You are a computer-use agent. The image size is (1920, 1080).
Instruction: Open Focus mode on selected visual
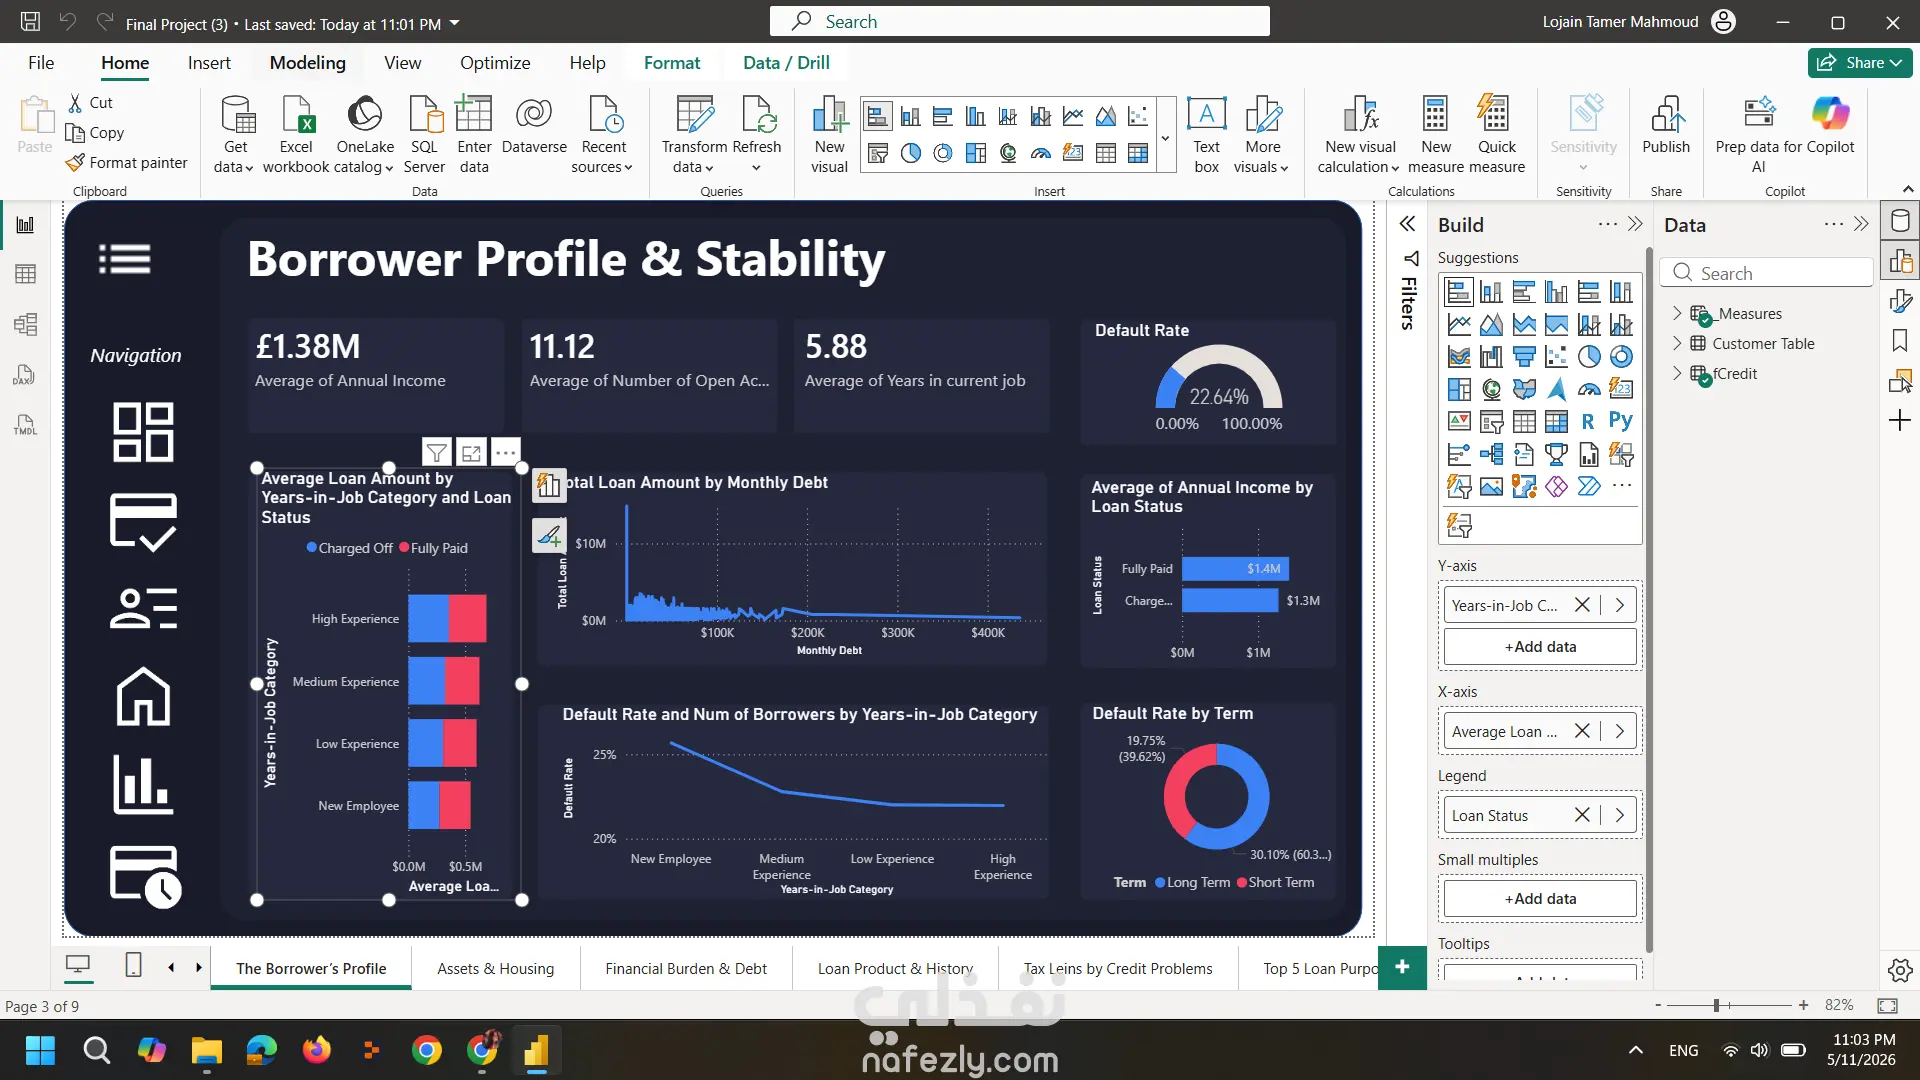(x=471, y=453)
